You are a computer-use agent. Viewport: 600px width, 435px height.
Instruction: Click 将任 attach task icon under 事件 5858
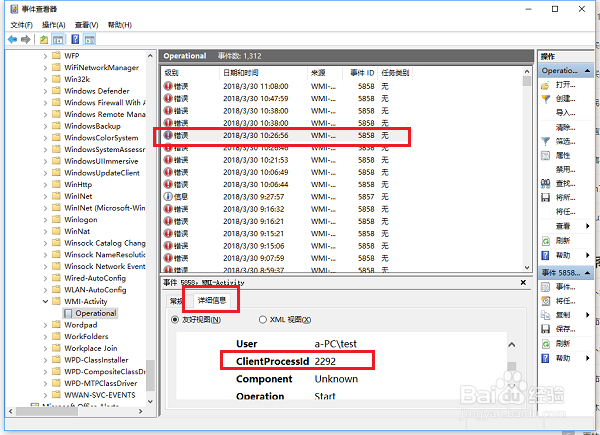(545, 301)
